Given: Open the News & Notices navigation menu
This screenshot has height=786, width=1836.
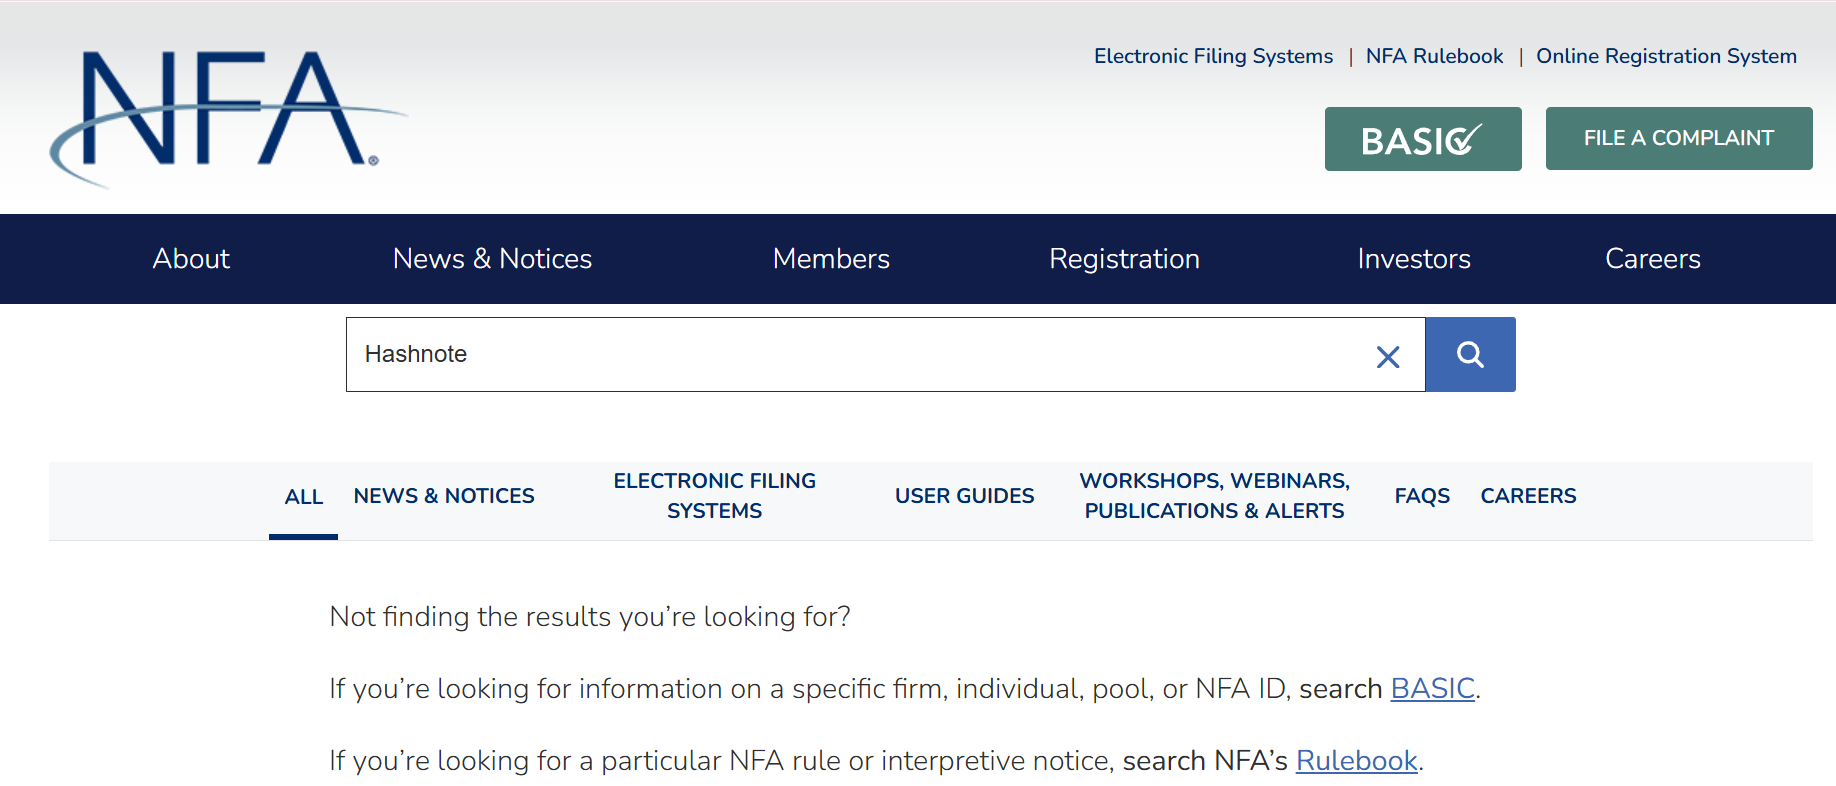Looking at the screenshot, I should (492, 259).
